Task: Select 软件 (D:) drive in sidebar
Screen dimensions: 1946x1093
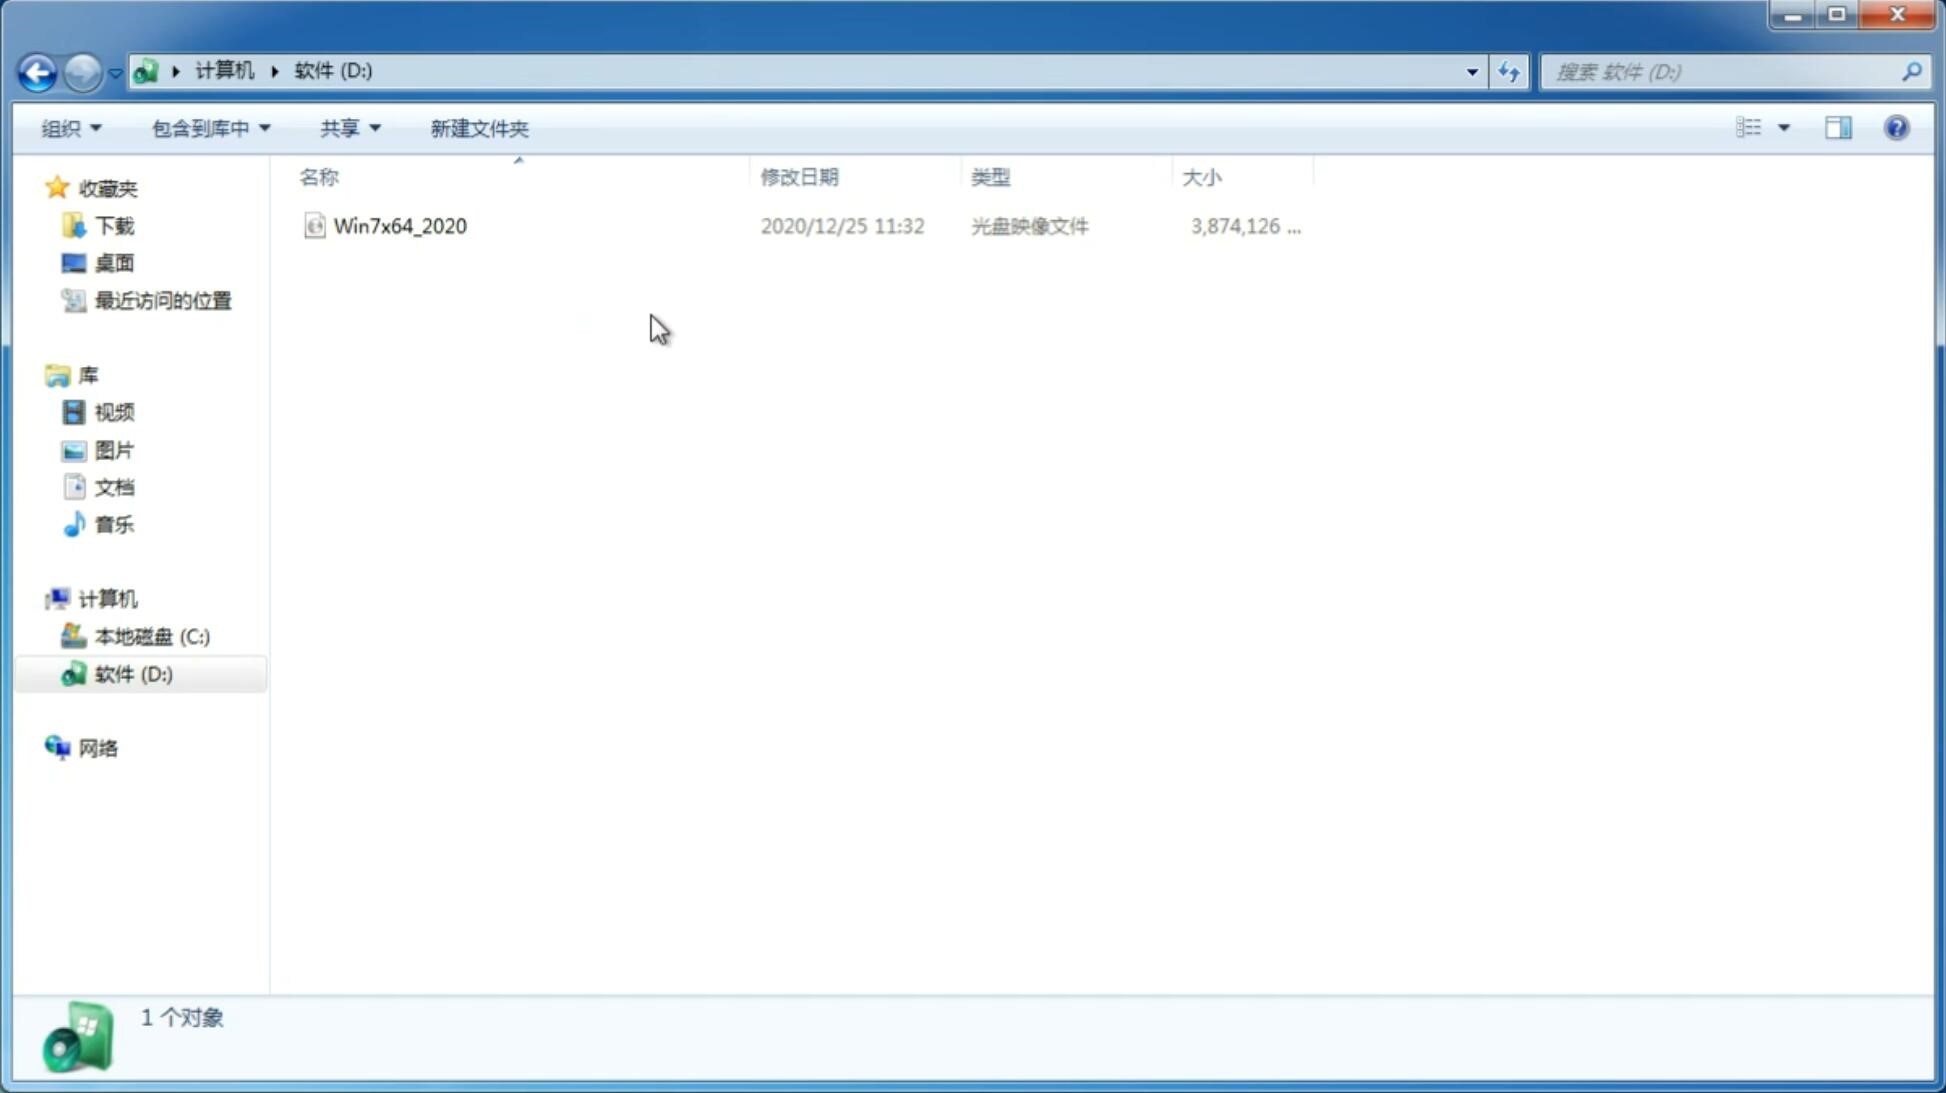Action: point(132,673)
